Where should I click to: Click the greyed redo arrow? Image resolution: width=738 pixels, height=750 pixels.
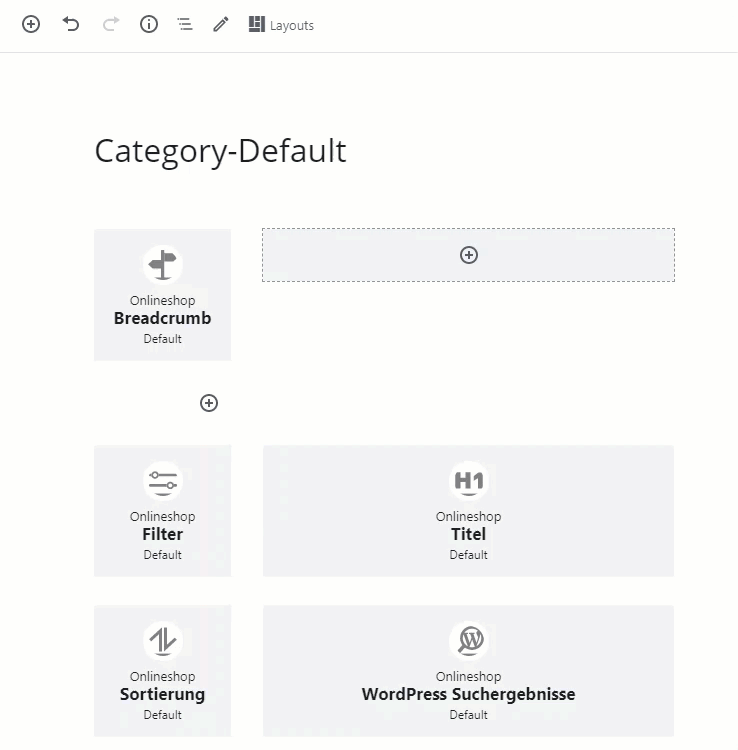111,24
